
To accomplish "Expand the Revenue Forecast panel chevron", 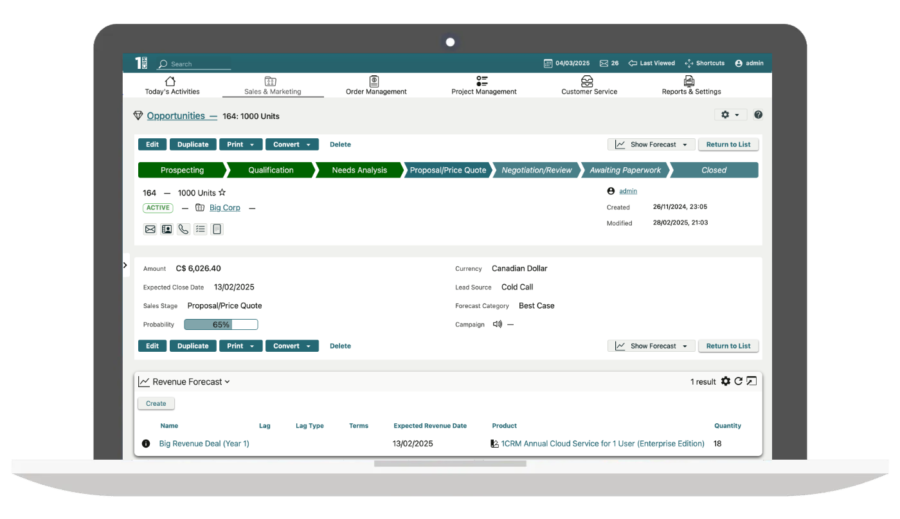I will [x=227, y=382].
